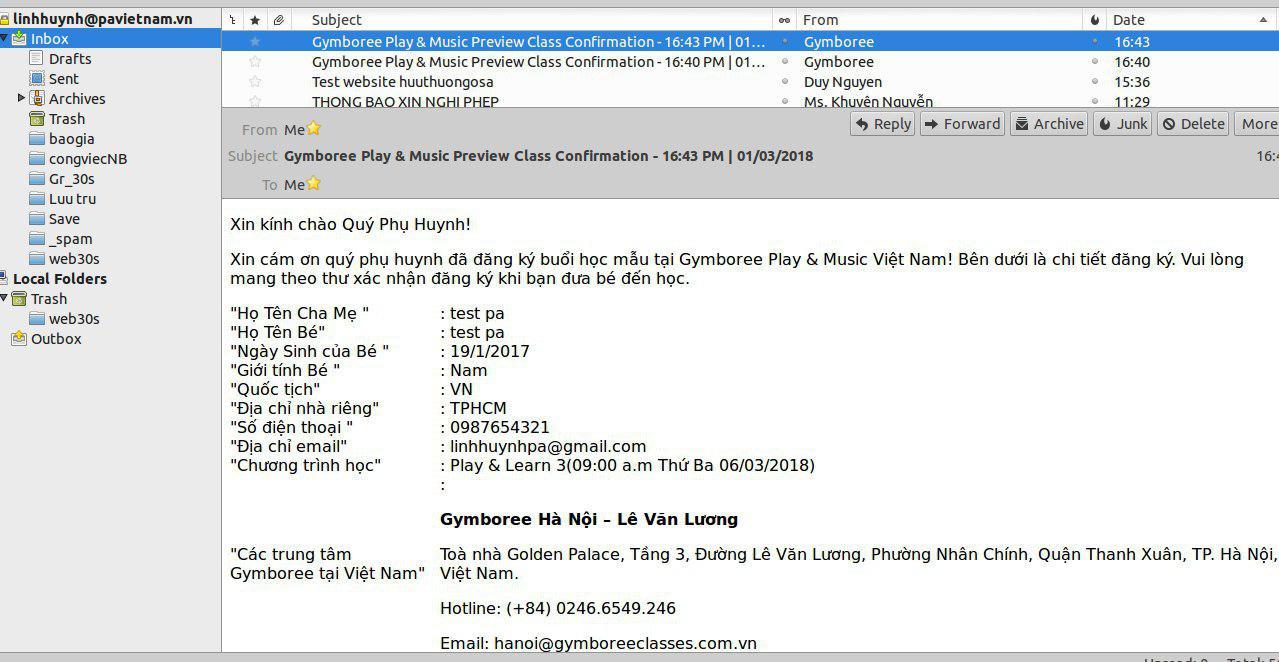The height and width of the screenshot is (662, 1279).
Task: Open the baogia folder
Action: (x=71, y=139)
